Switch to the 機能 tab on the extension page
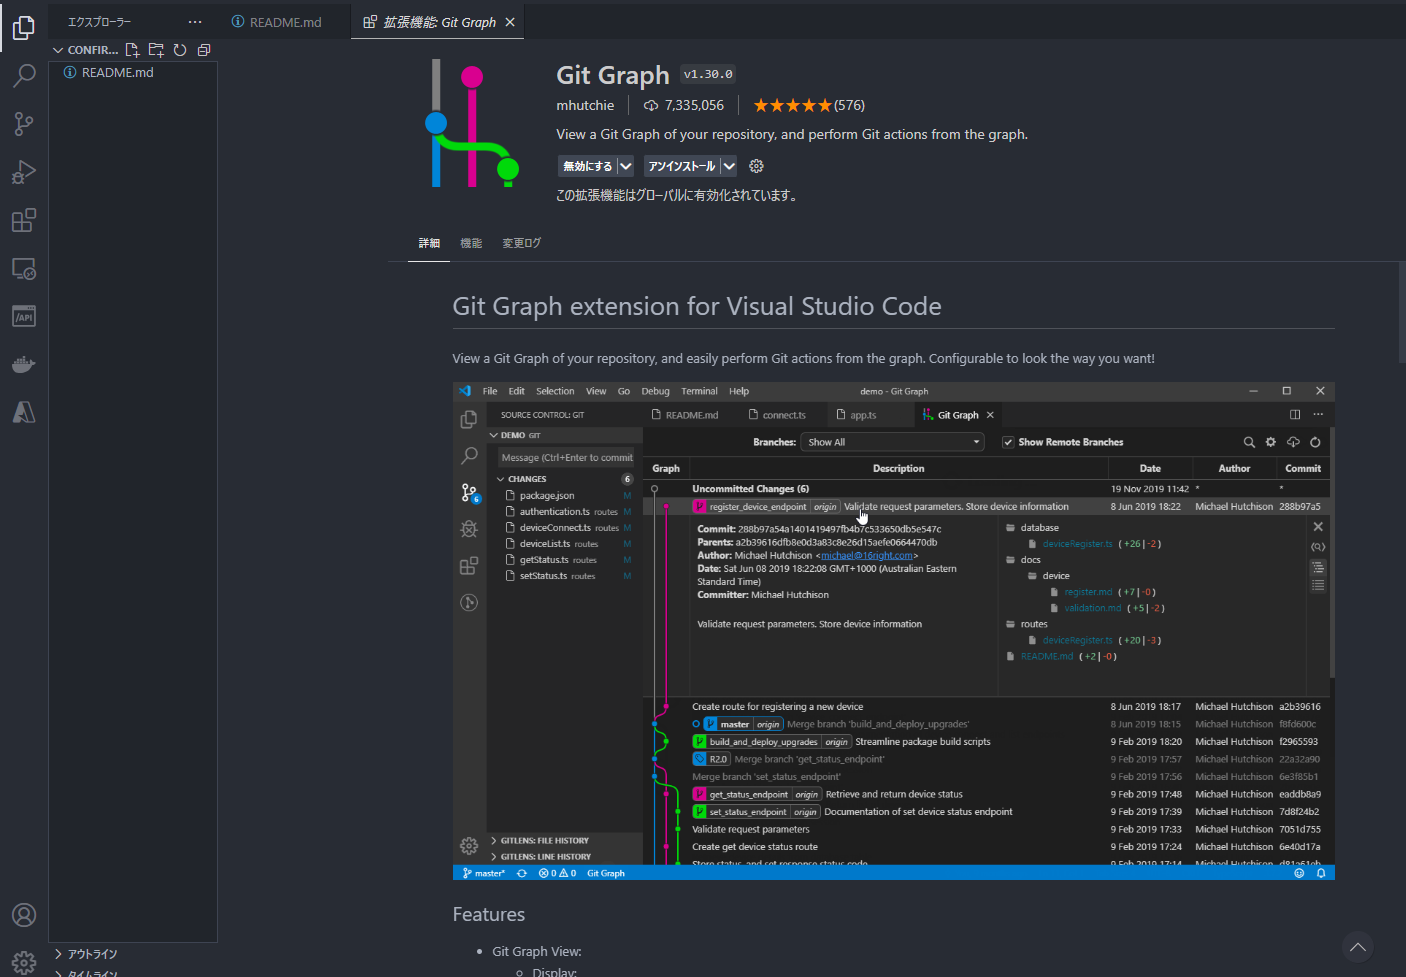Image resolution: width=1406 pixels, height=977 pixels. 471,242
